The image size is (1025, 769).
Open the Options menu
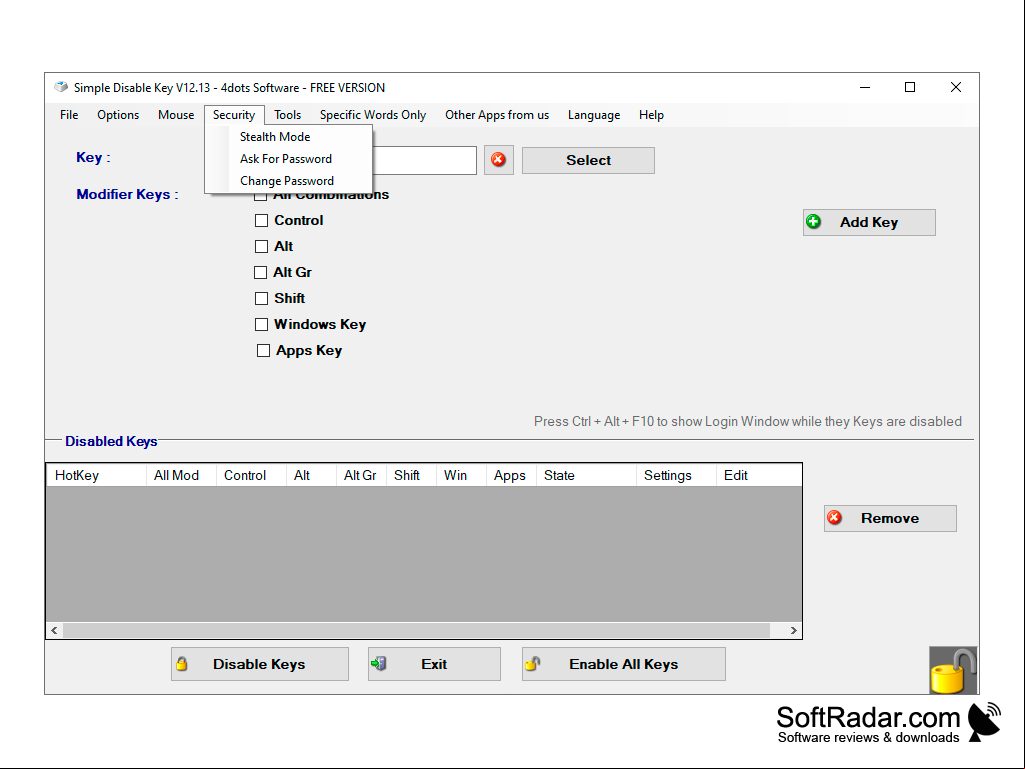pos(118,114)
